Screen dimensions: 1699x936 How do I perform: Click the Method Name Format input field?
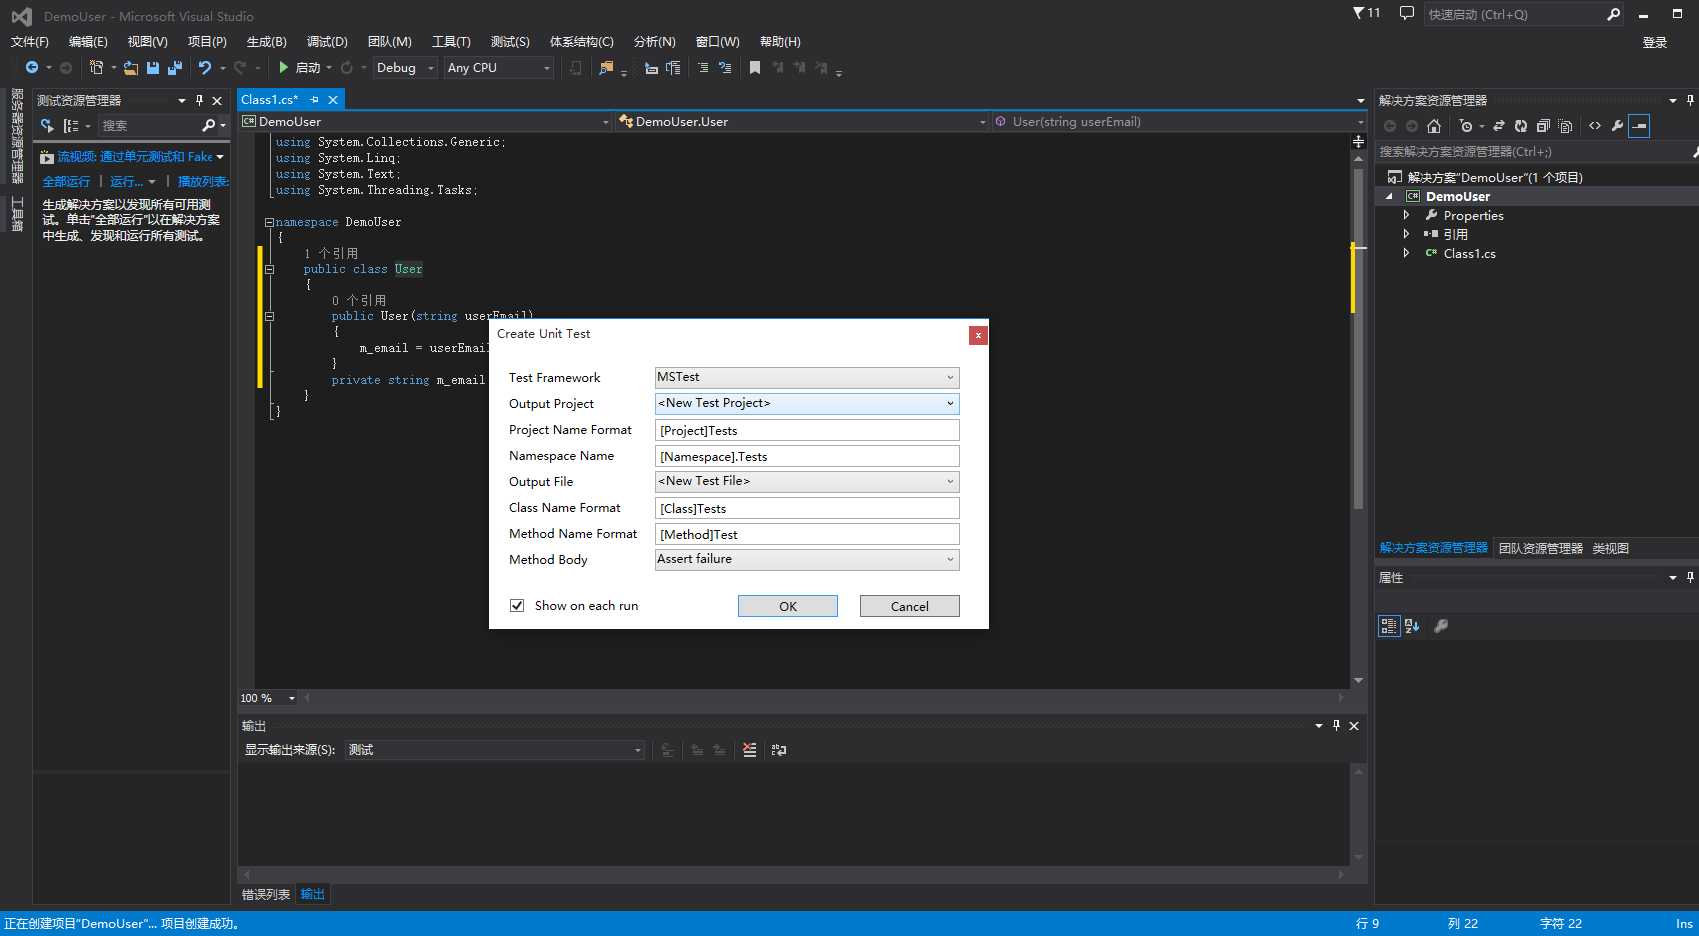click(x=807, y=534)
